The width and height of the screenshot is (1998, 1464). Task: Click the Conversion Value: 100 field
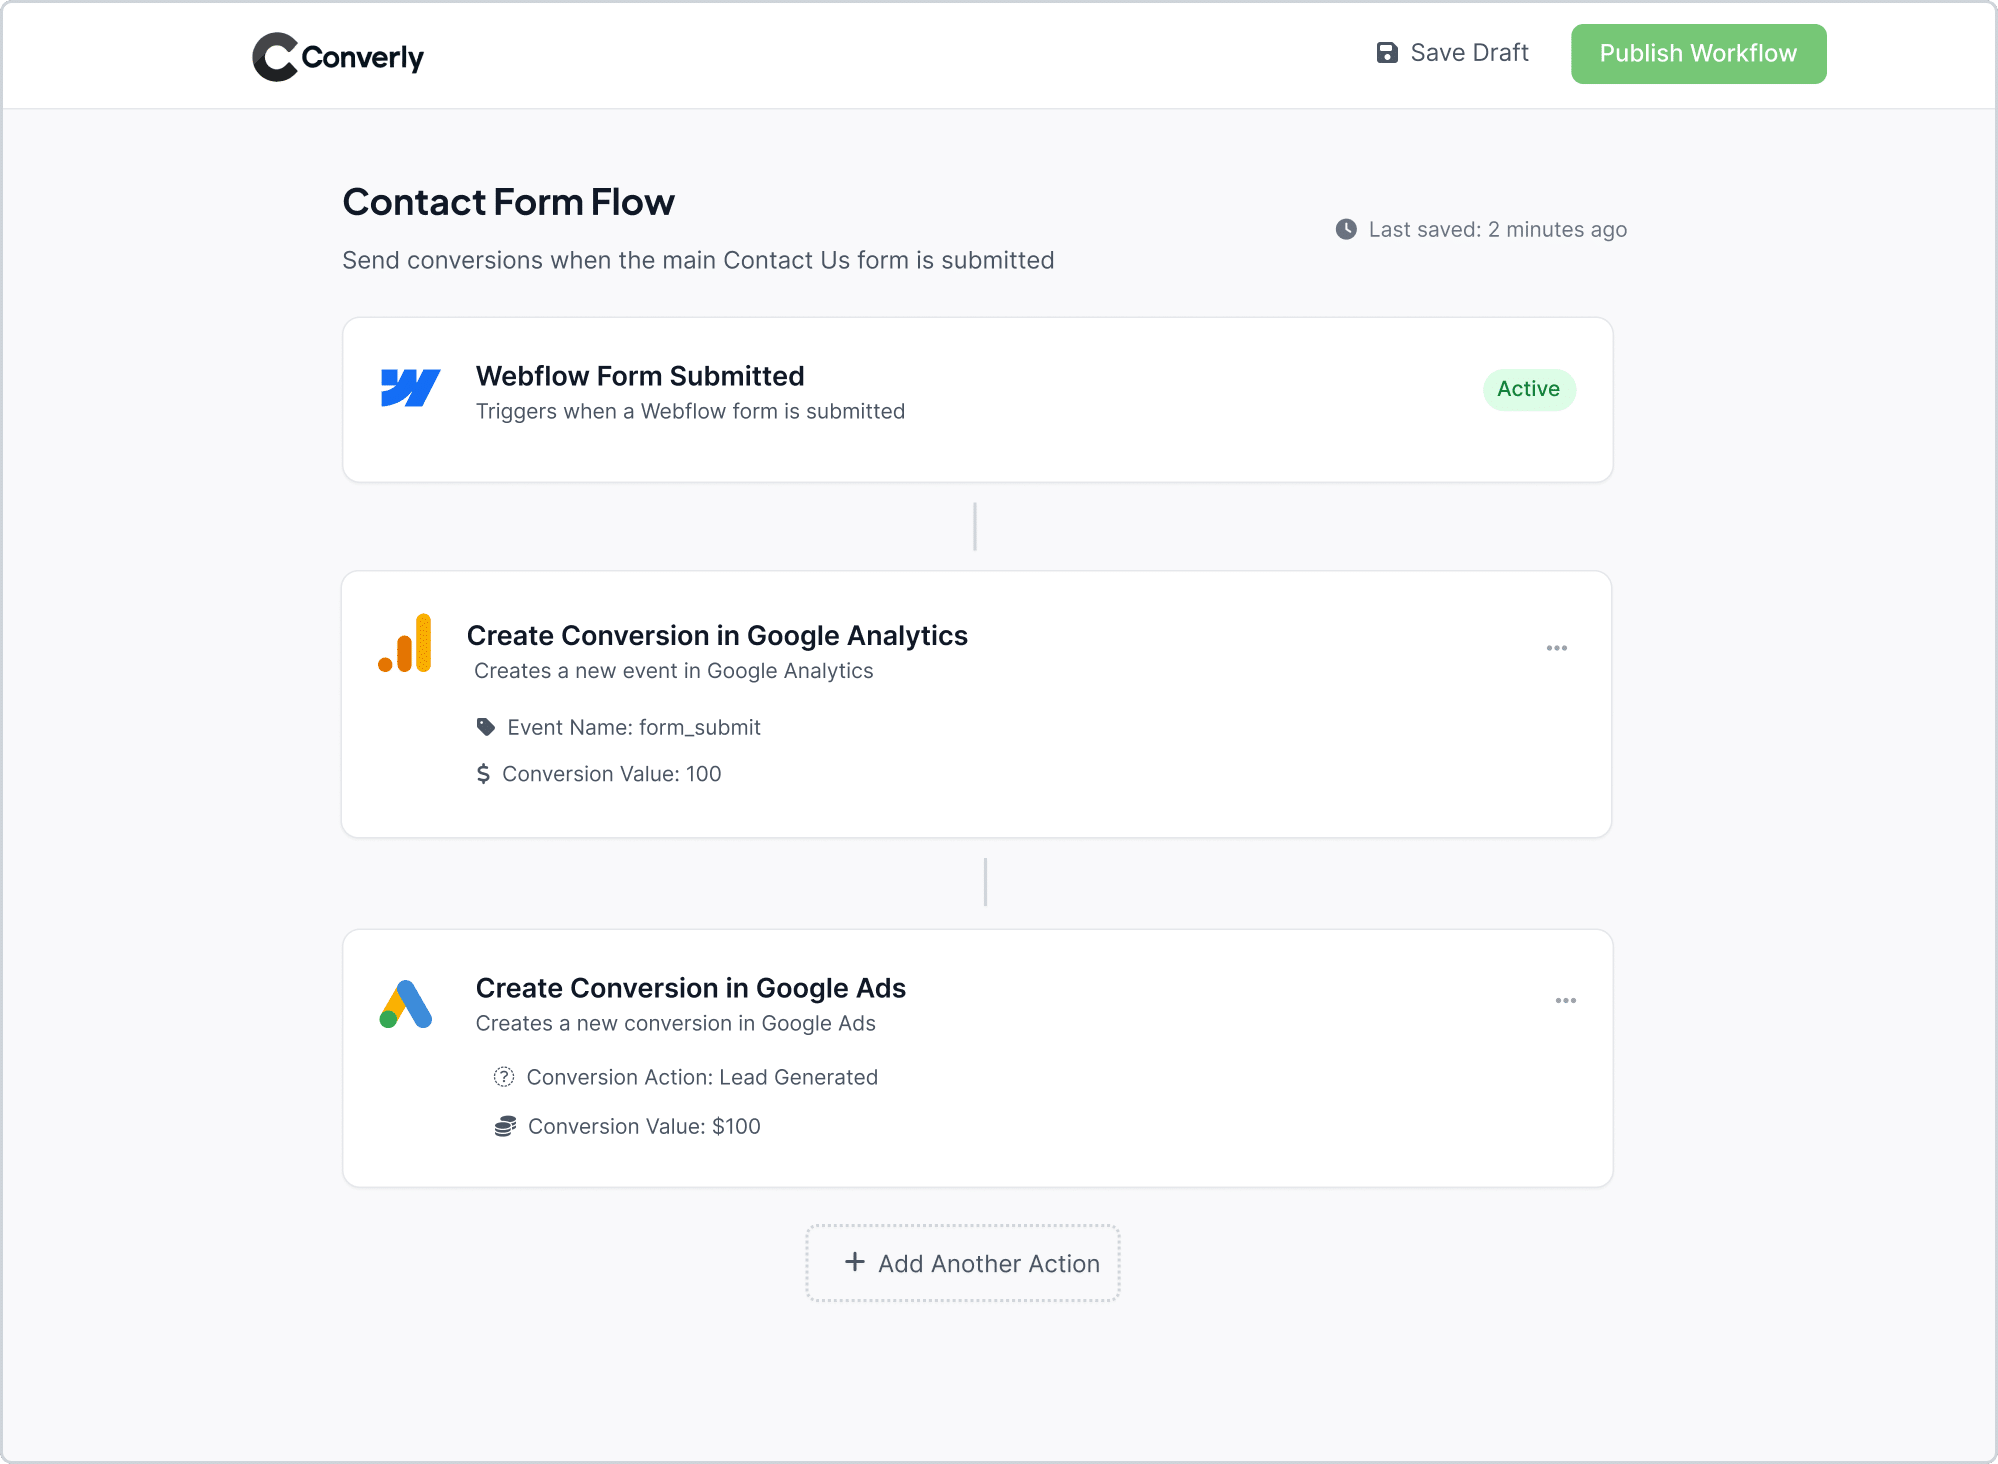coord(611,773)
